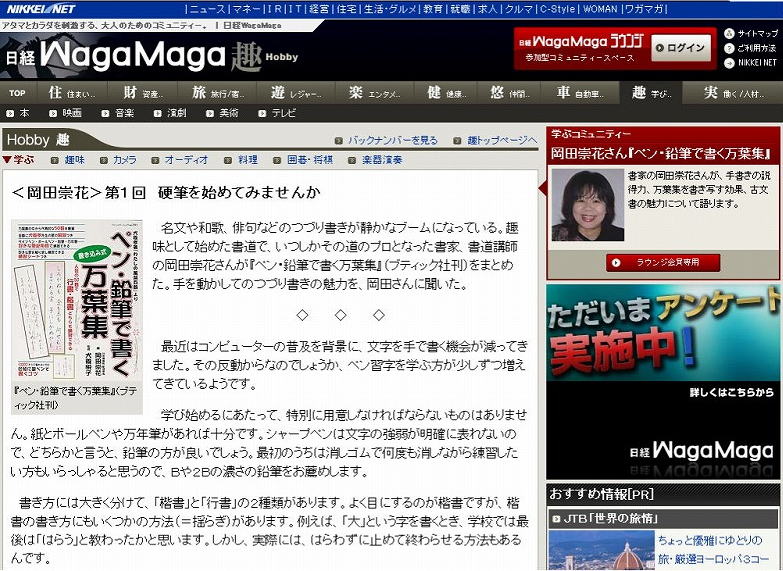Click the ご利用方法 question icon
This screenshot has height=571, width=783.
coord(729,48)
